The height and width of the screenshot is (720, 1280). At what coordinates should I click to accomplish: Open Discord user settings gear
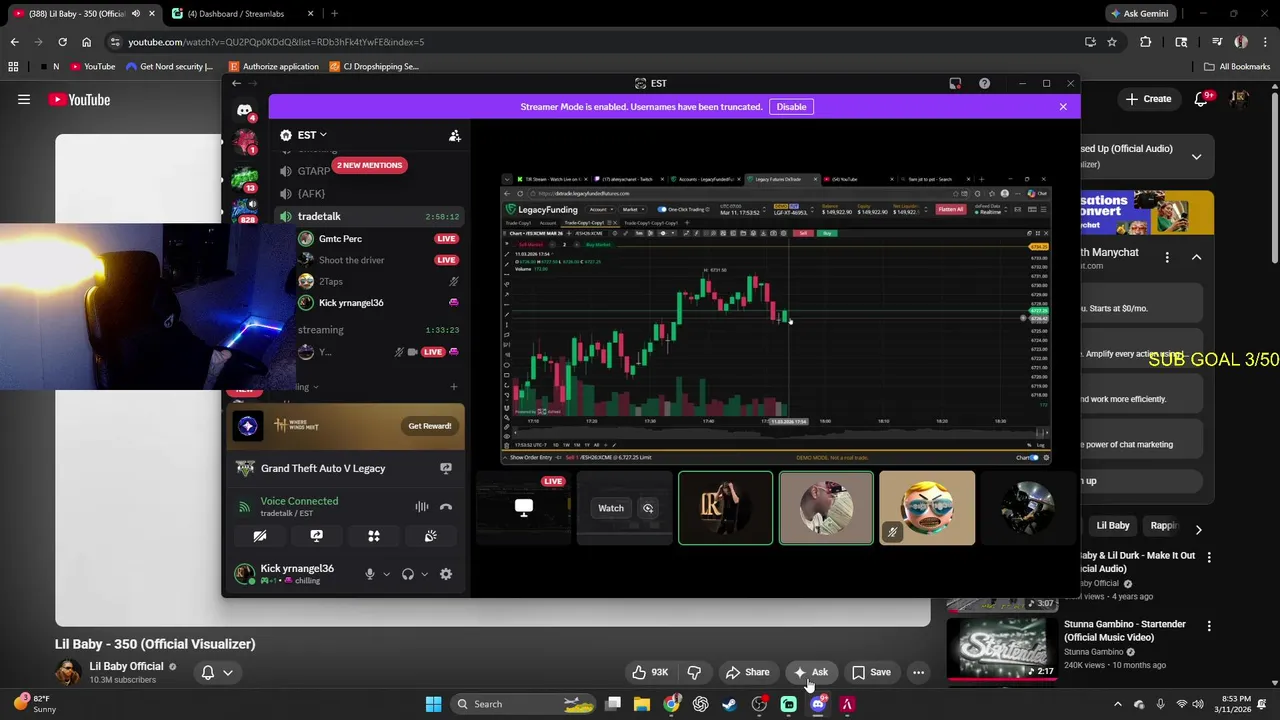[446, 574]
